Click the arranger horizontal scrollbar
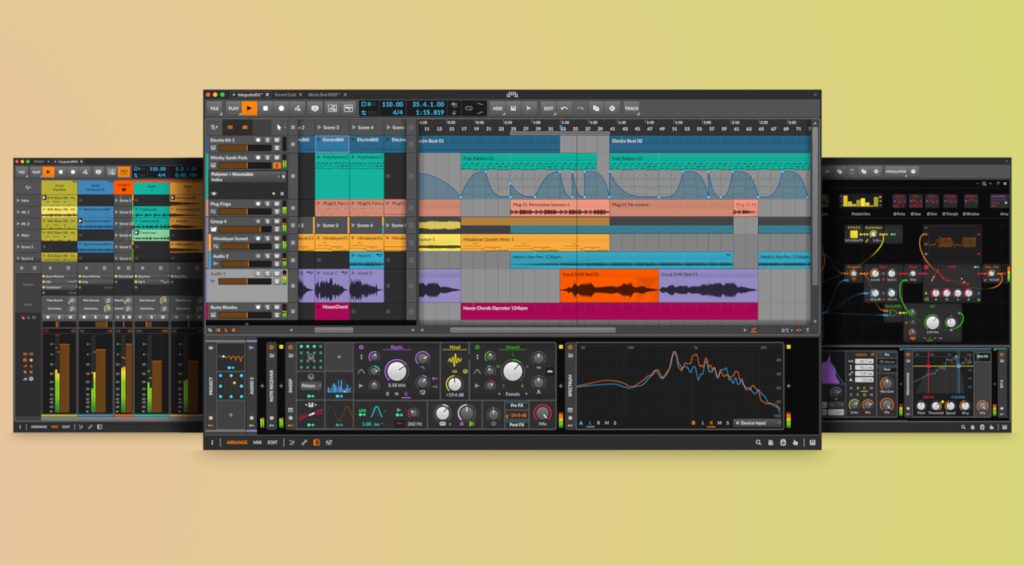1024x565 pixels. 533,330
